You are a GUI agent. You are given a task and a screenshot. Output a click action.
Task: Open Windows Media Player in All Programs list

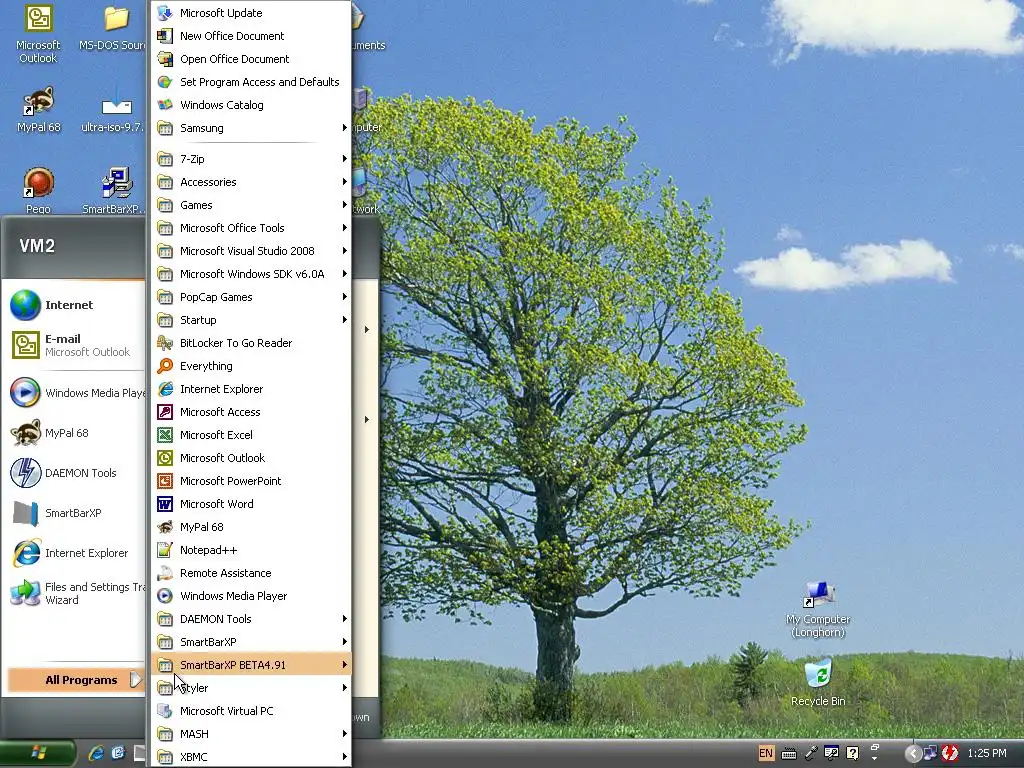pos(251,596)
